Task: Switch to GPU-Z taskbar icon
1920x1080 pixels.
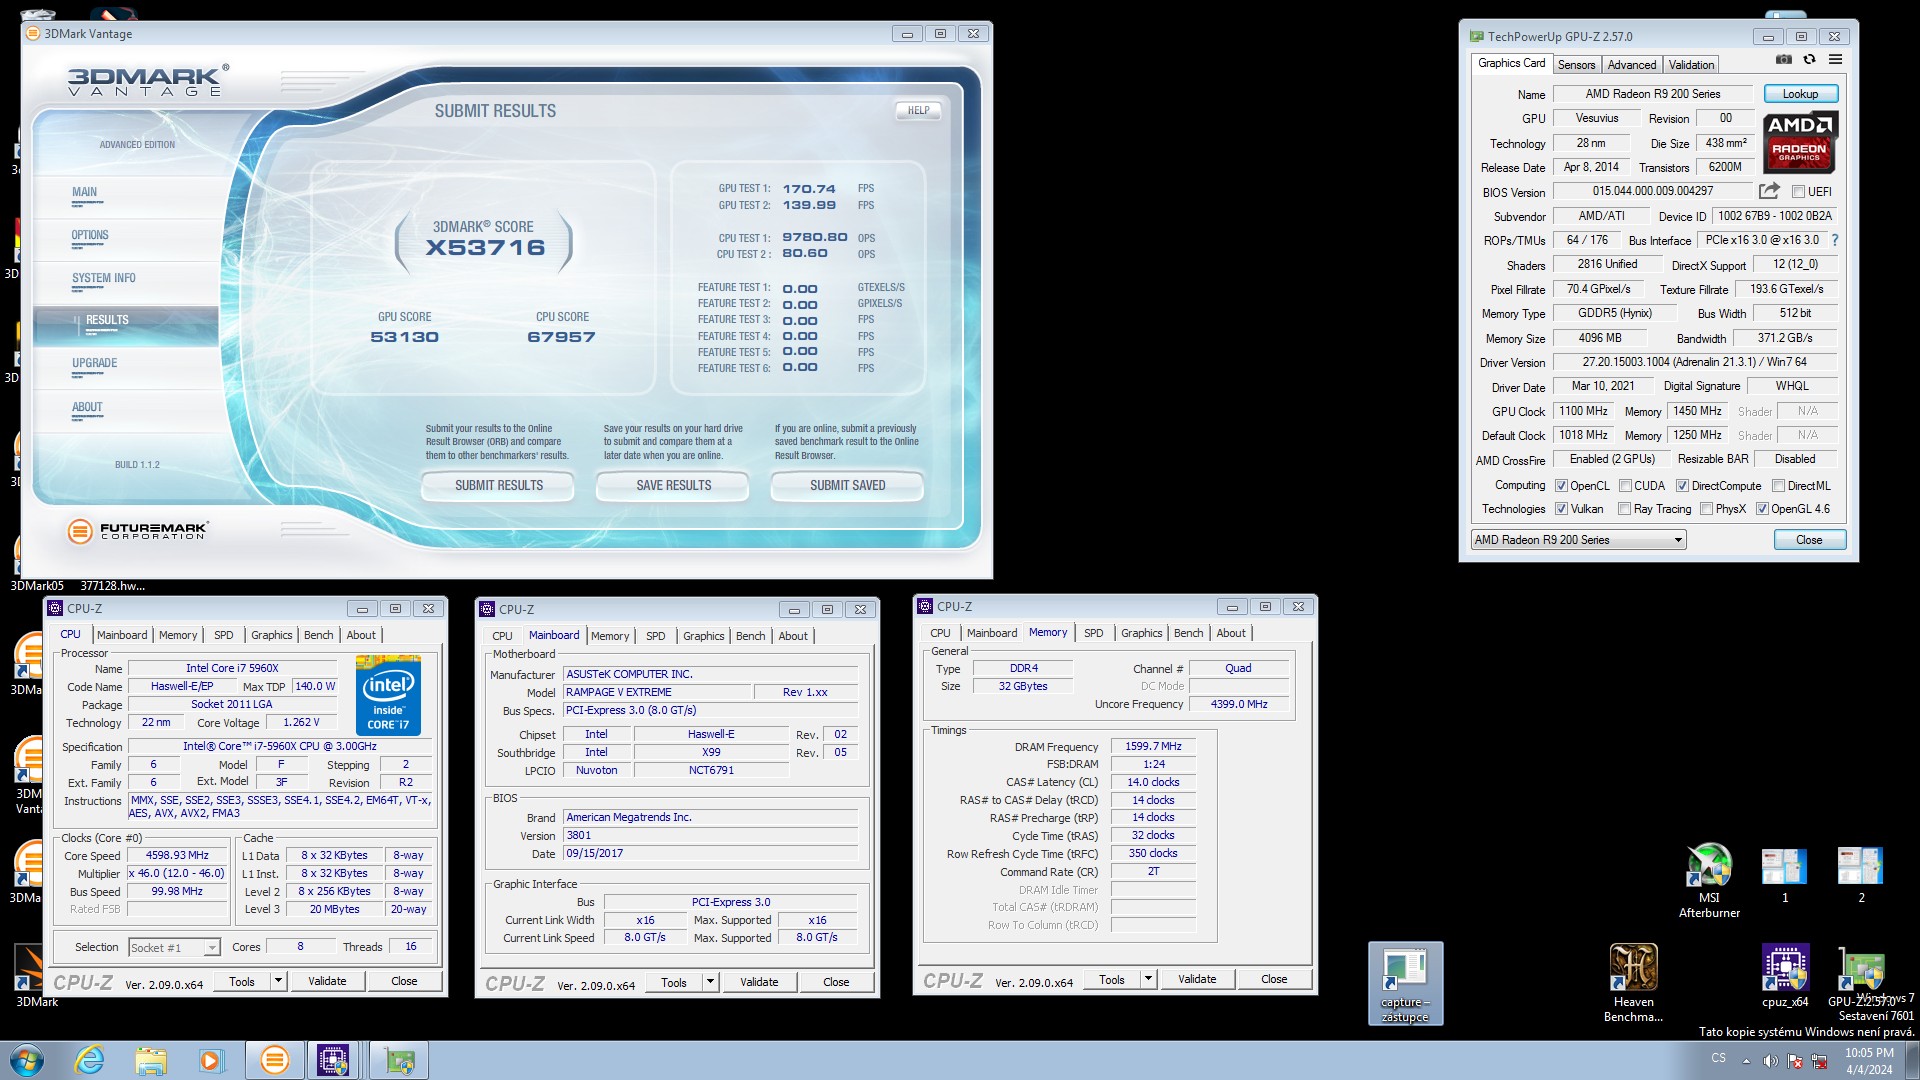Action: tap(400, 1060)
